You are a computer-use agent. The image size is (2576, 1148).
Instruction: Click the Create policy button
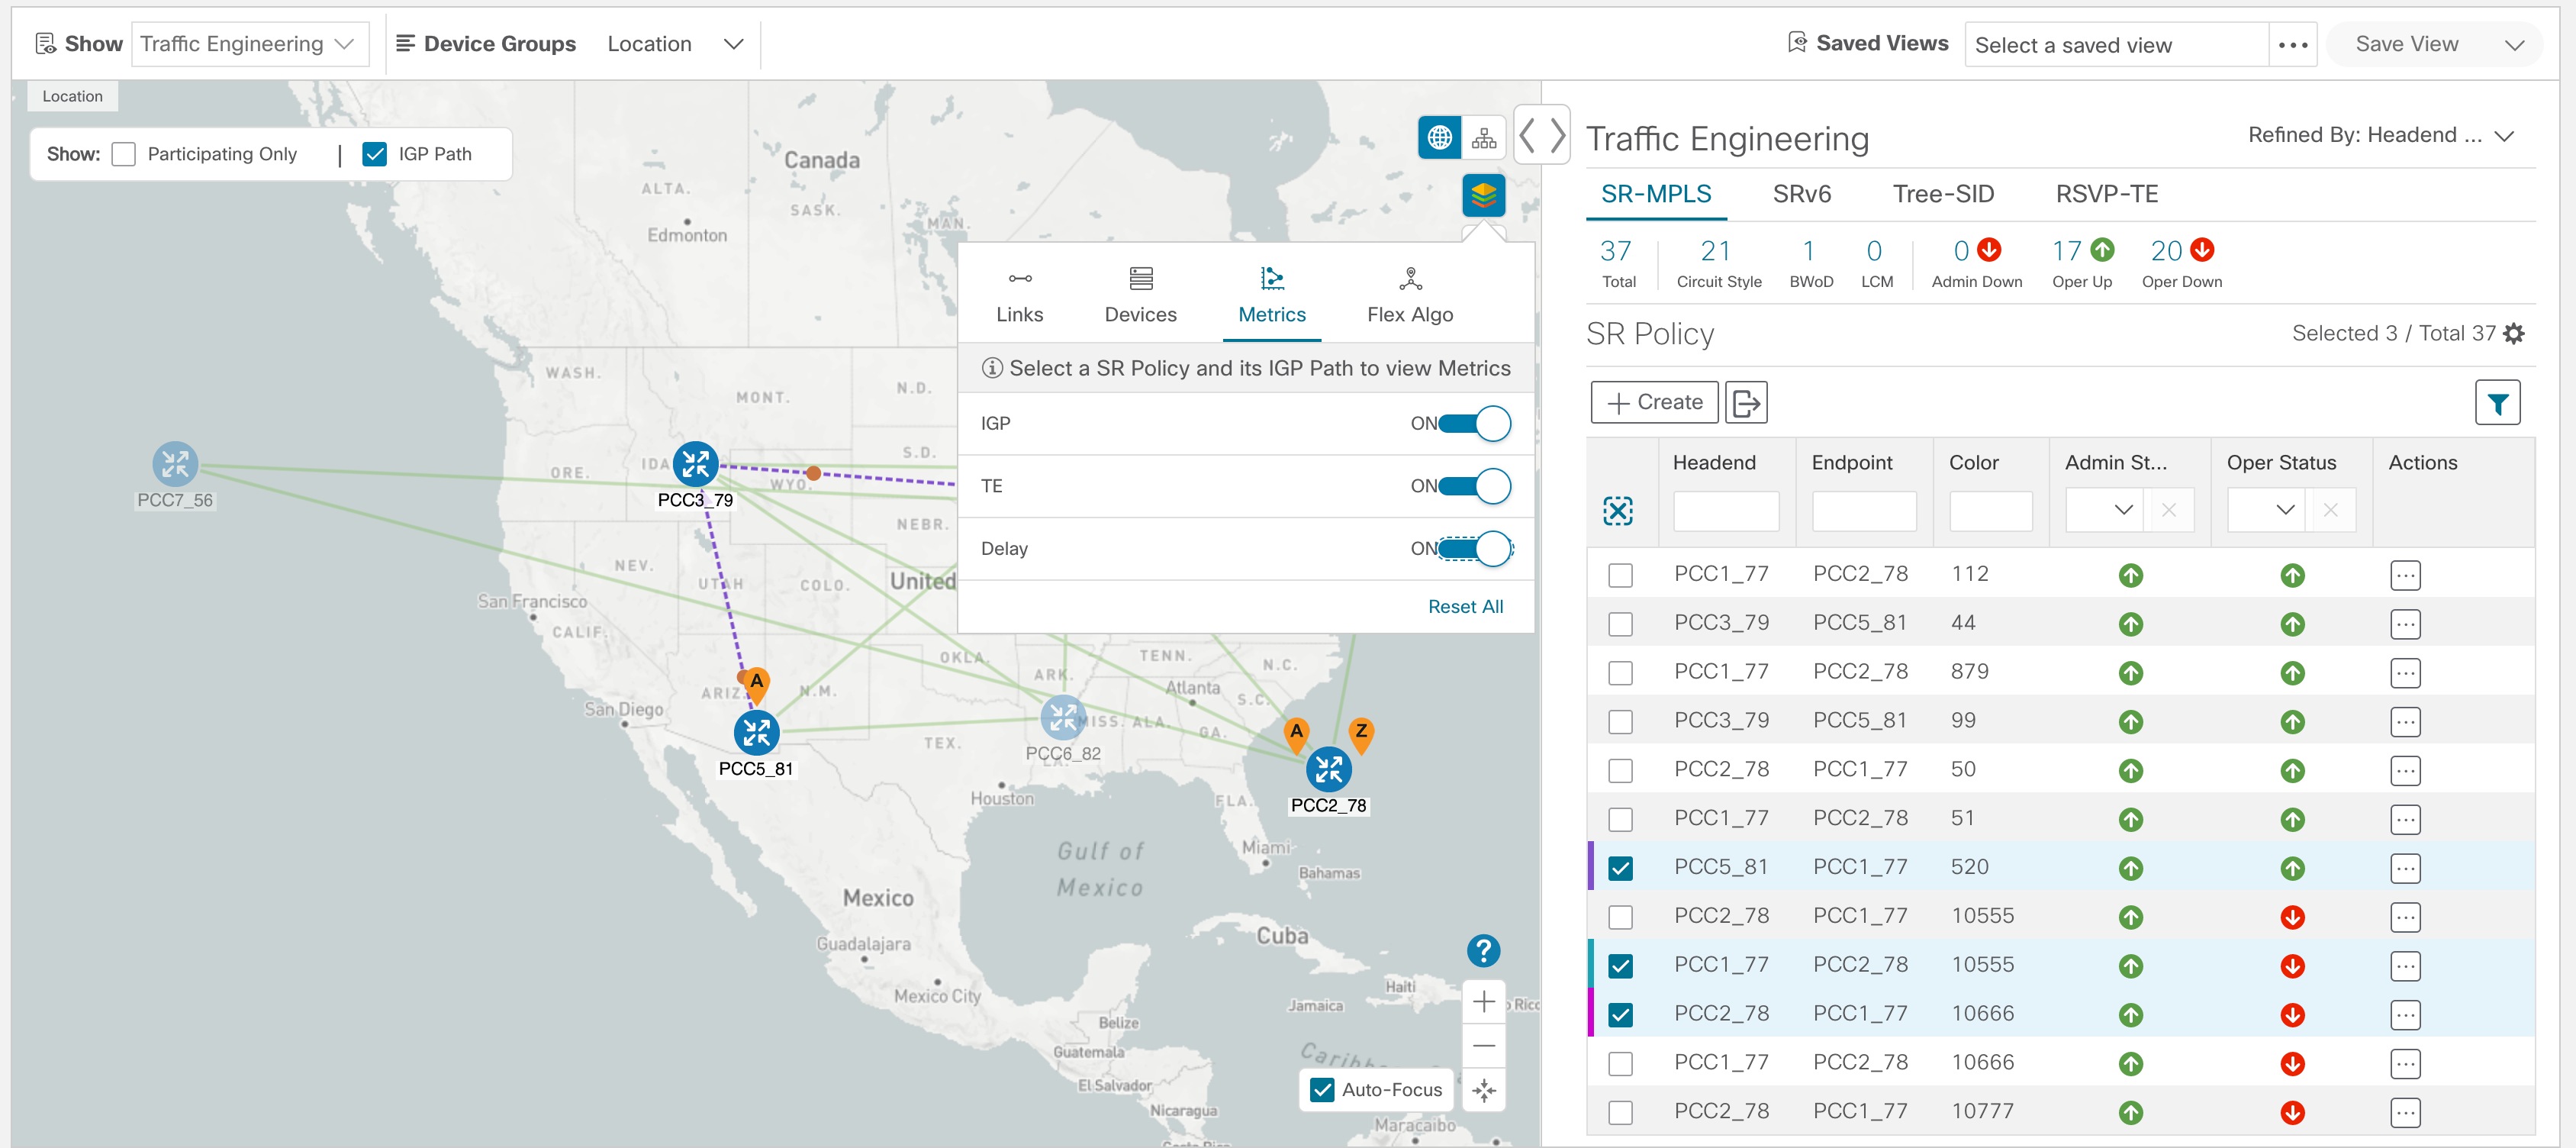[x=1654, y=403]
